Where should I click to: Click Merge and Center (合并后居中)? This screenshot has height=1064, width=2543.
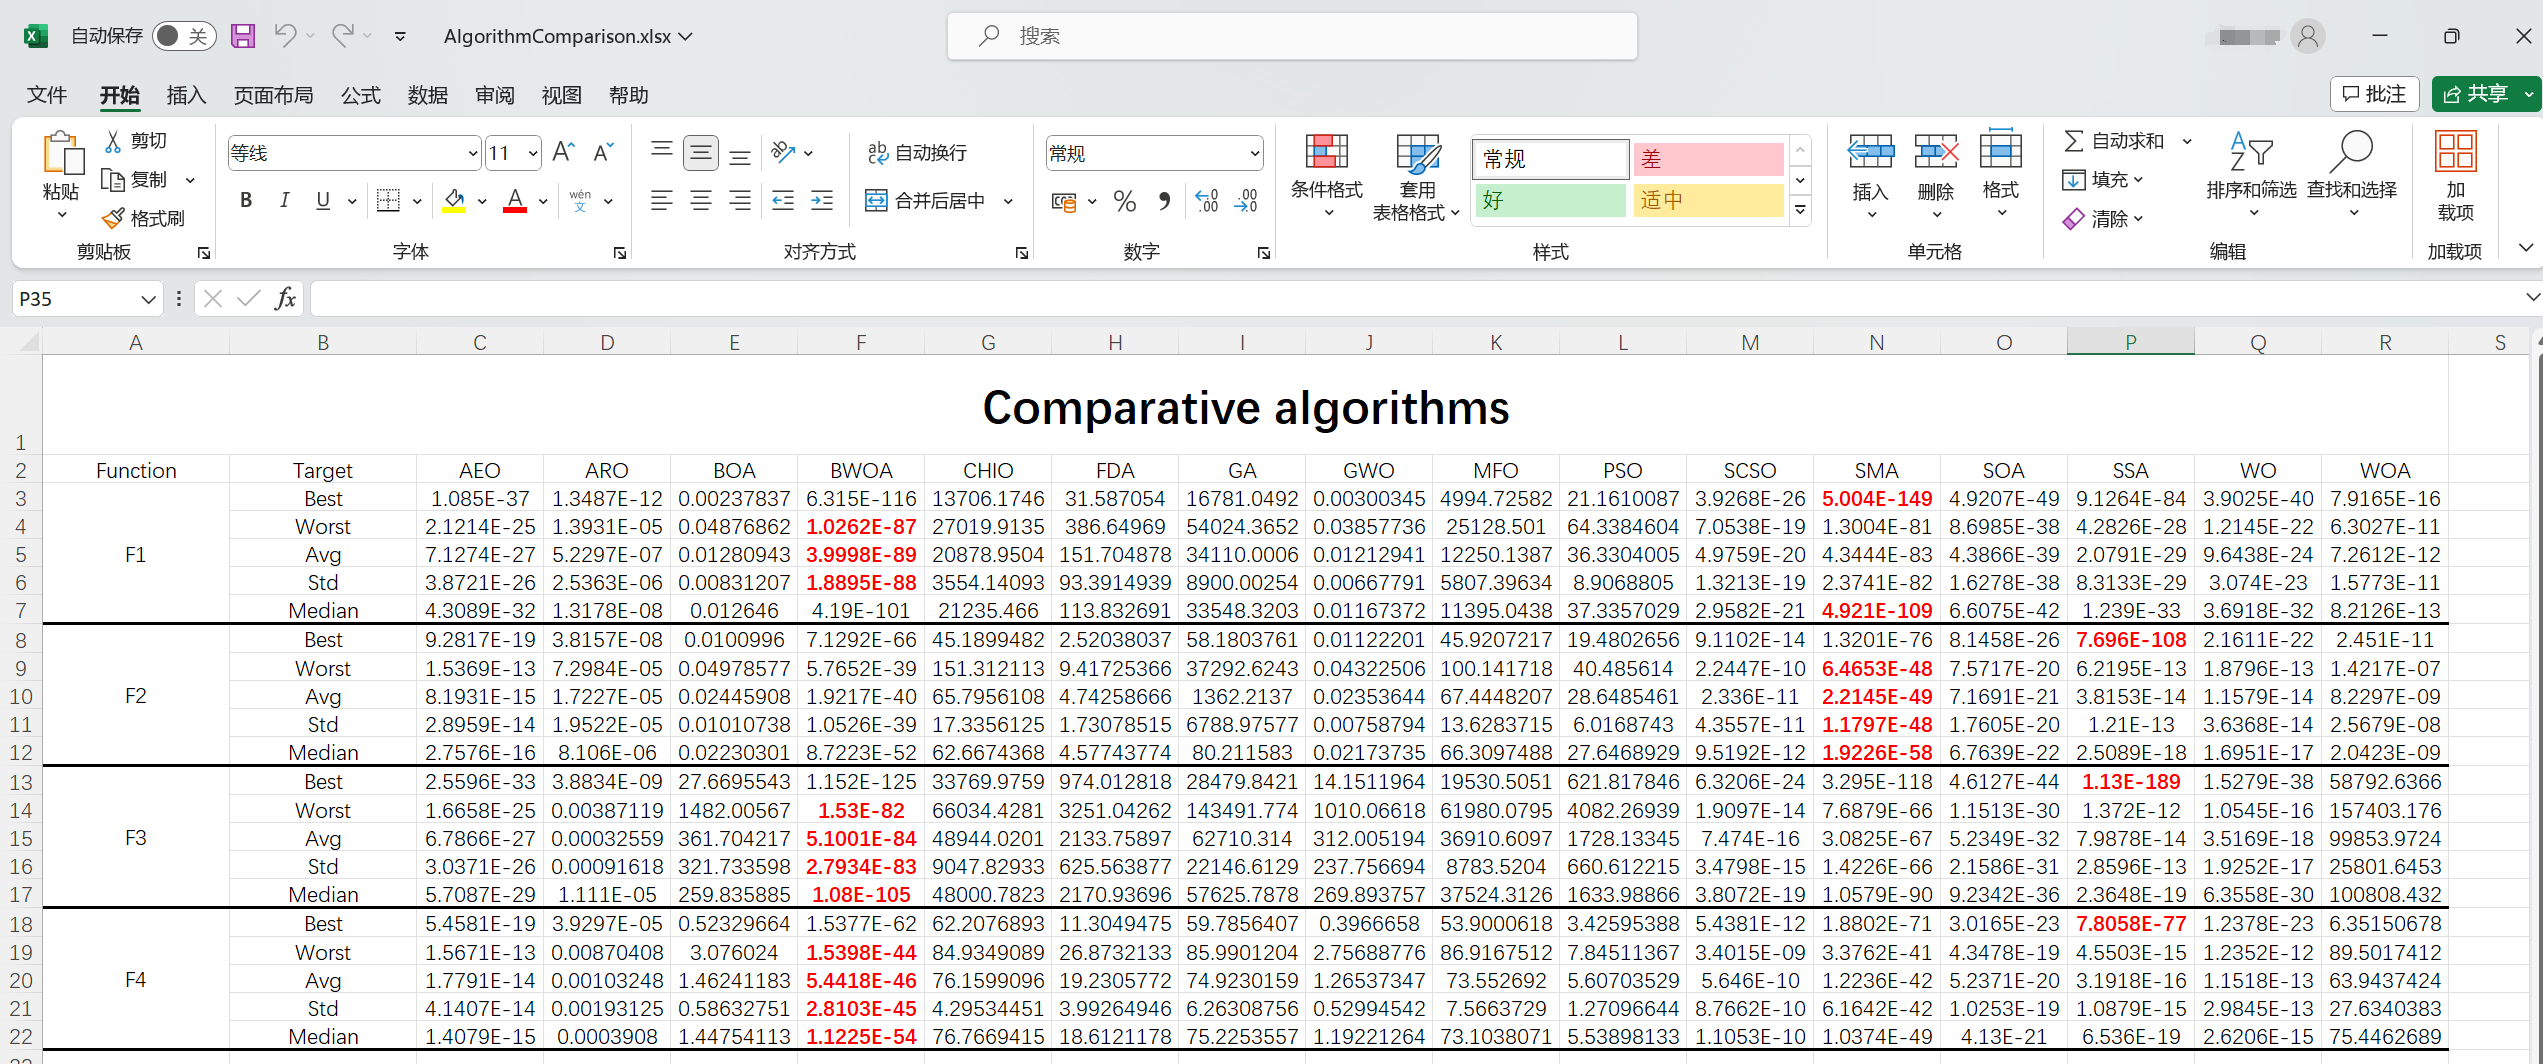[x=926, y=201]
